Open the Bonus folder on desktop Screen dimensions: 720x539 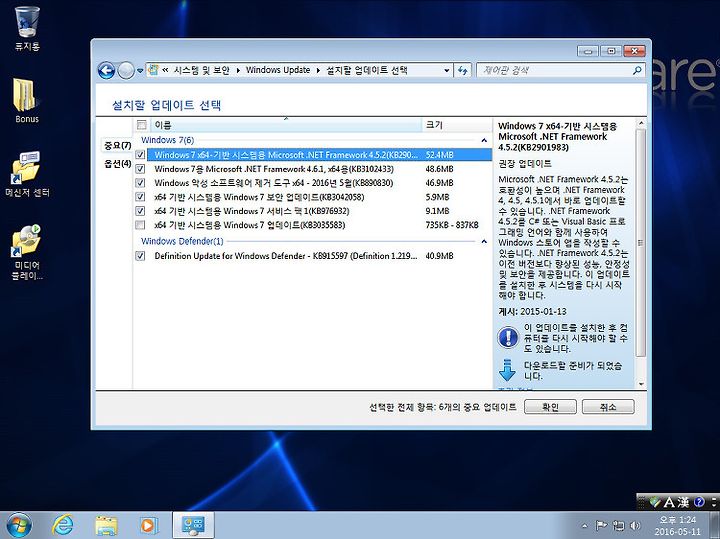point(27,101)
